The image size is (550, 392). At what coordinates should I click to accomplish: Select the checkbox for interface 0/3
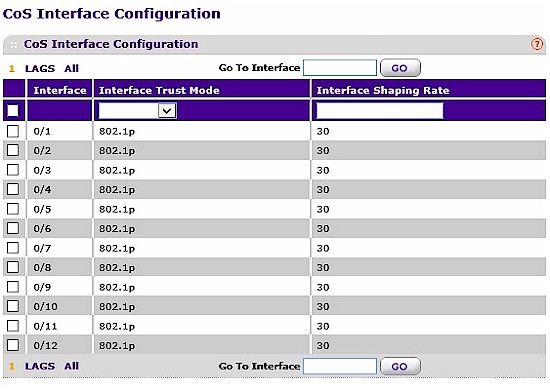(x=13, y=170)
